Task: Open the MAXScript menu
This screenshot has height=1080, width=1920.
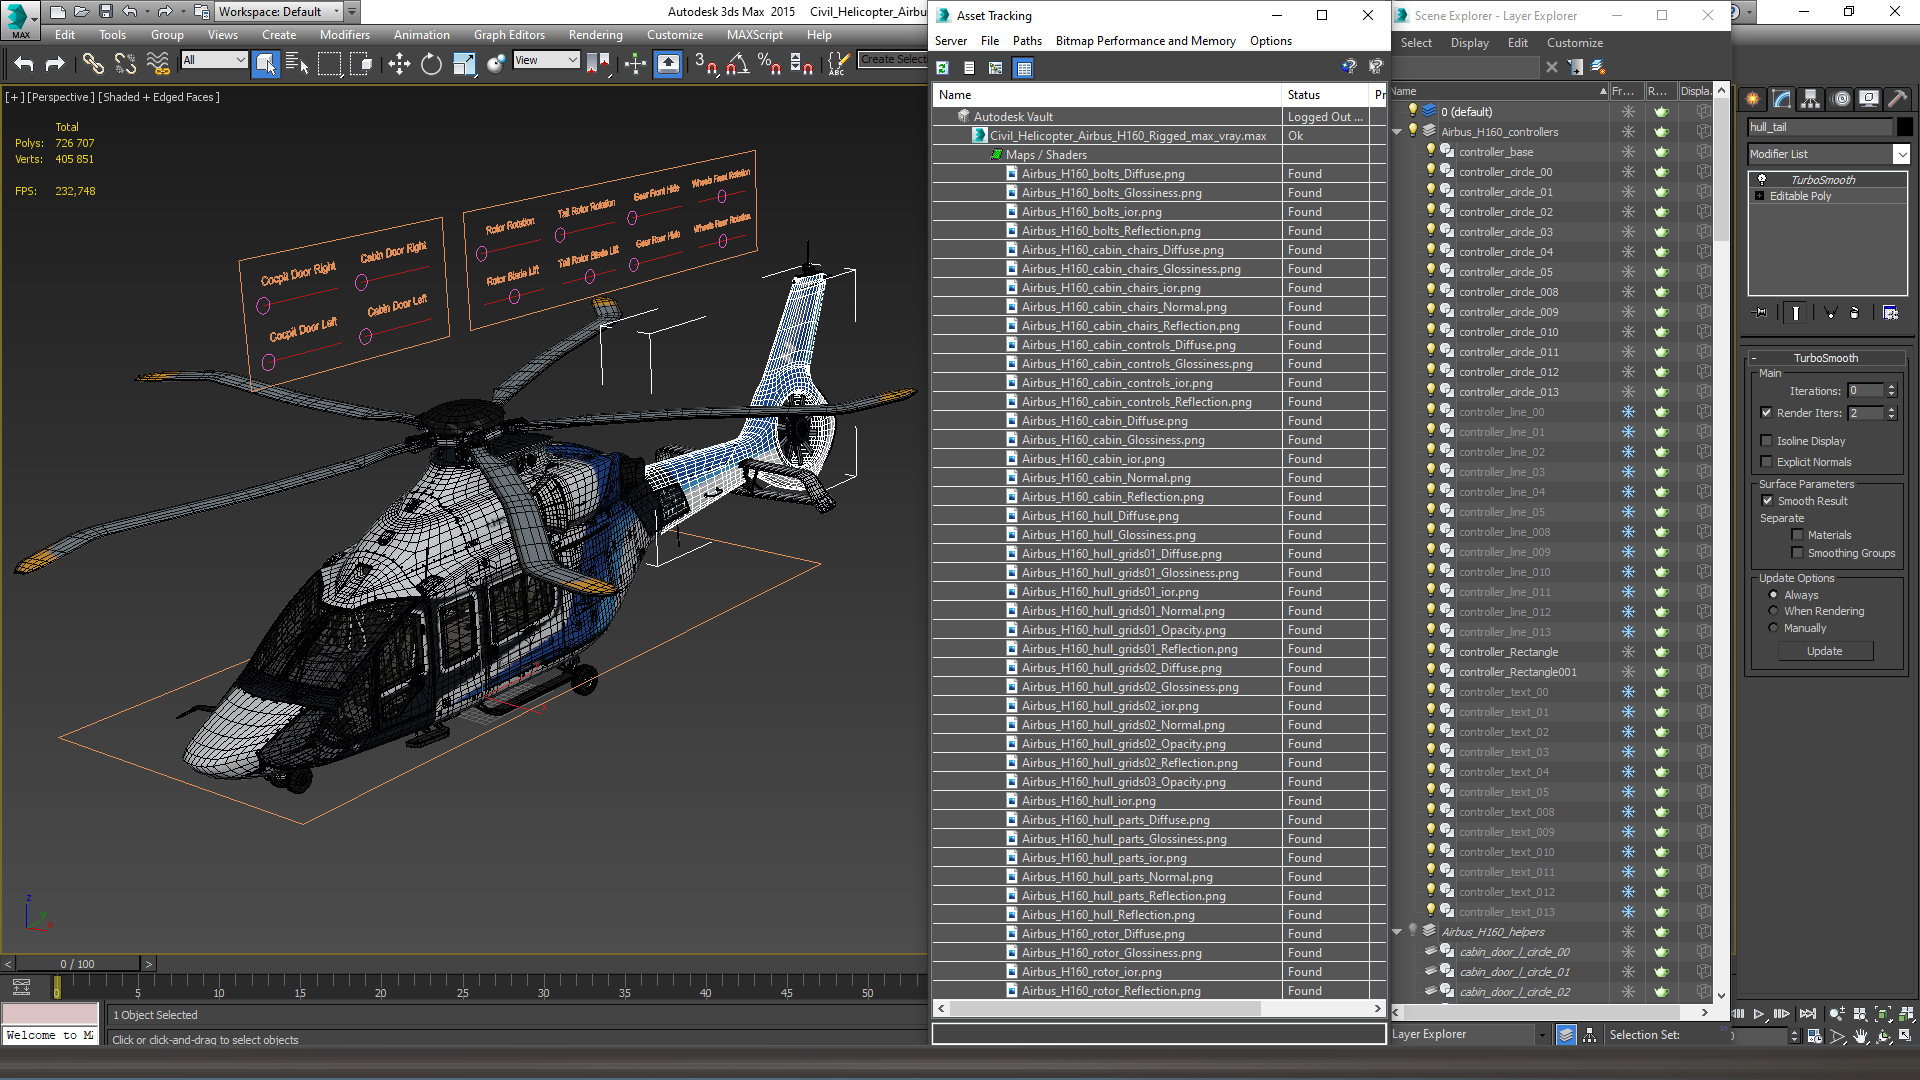Action: coord(755,35)
